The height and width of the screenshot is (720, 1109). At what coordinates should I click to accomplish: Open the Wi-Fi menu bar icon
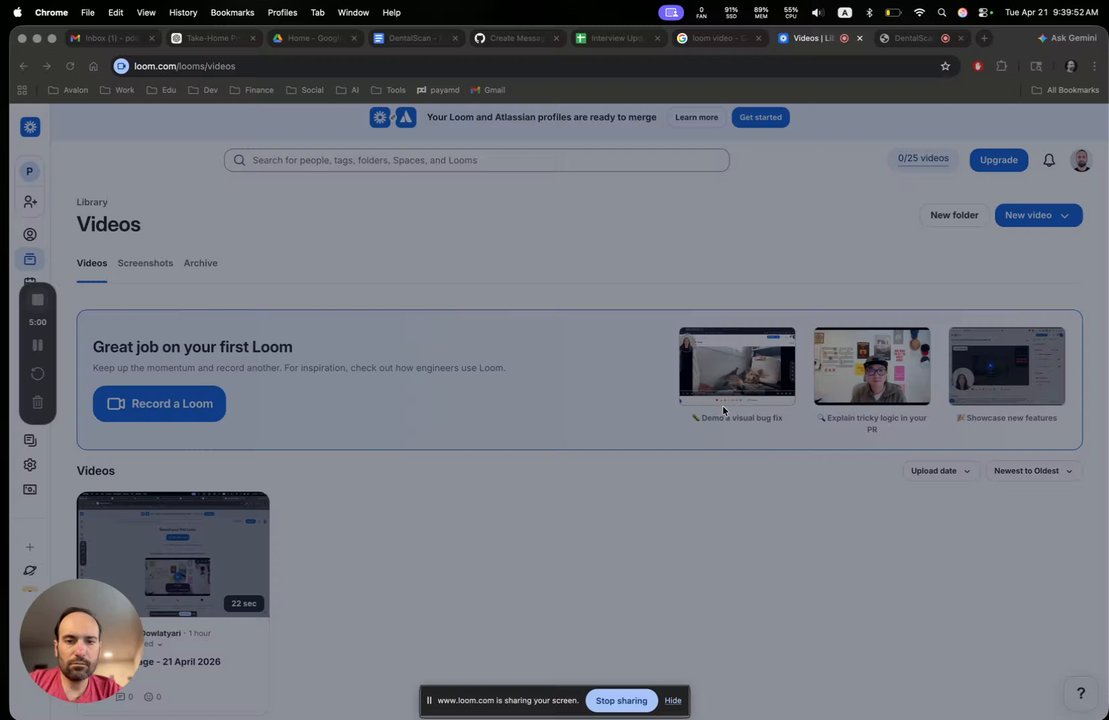(919, 13)
